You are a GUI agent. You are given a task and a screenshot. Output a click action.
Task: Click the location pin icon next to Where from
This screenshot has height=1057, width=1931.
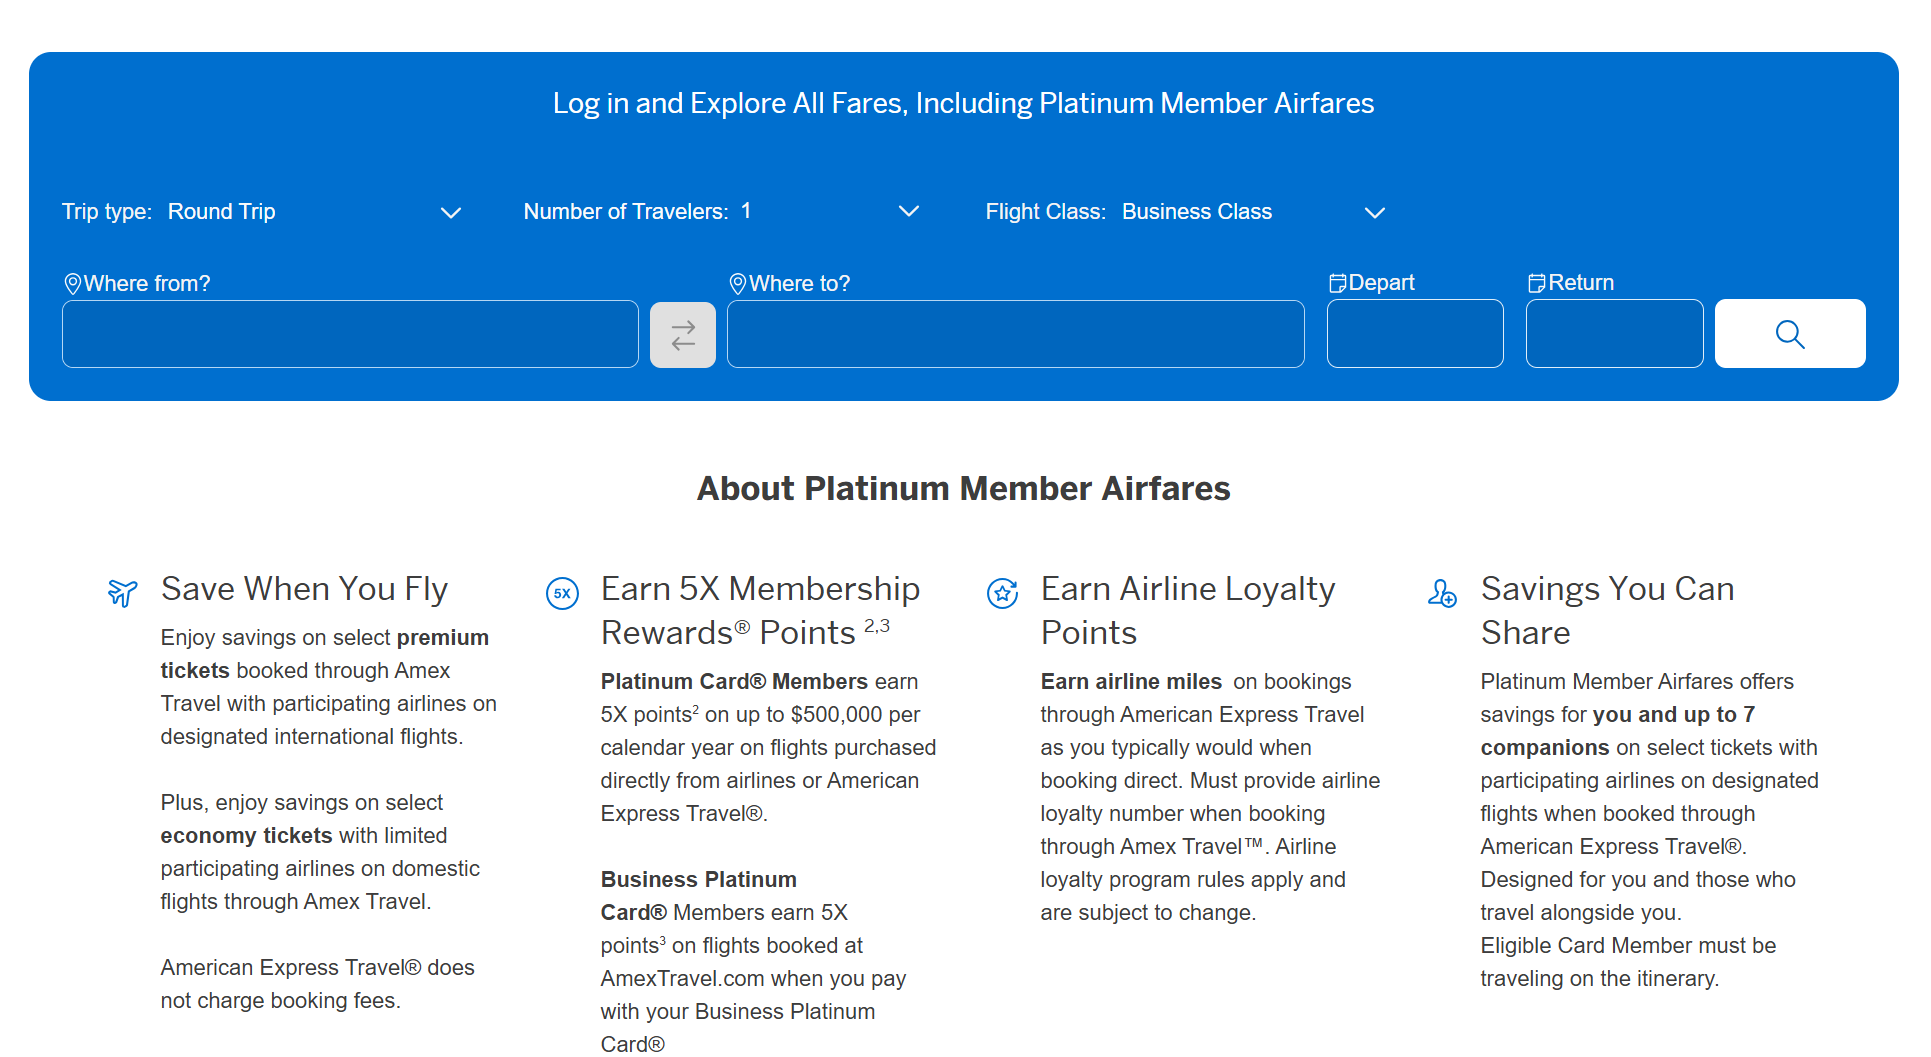pos(72,284)
